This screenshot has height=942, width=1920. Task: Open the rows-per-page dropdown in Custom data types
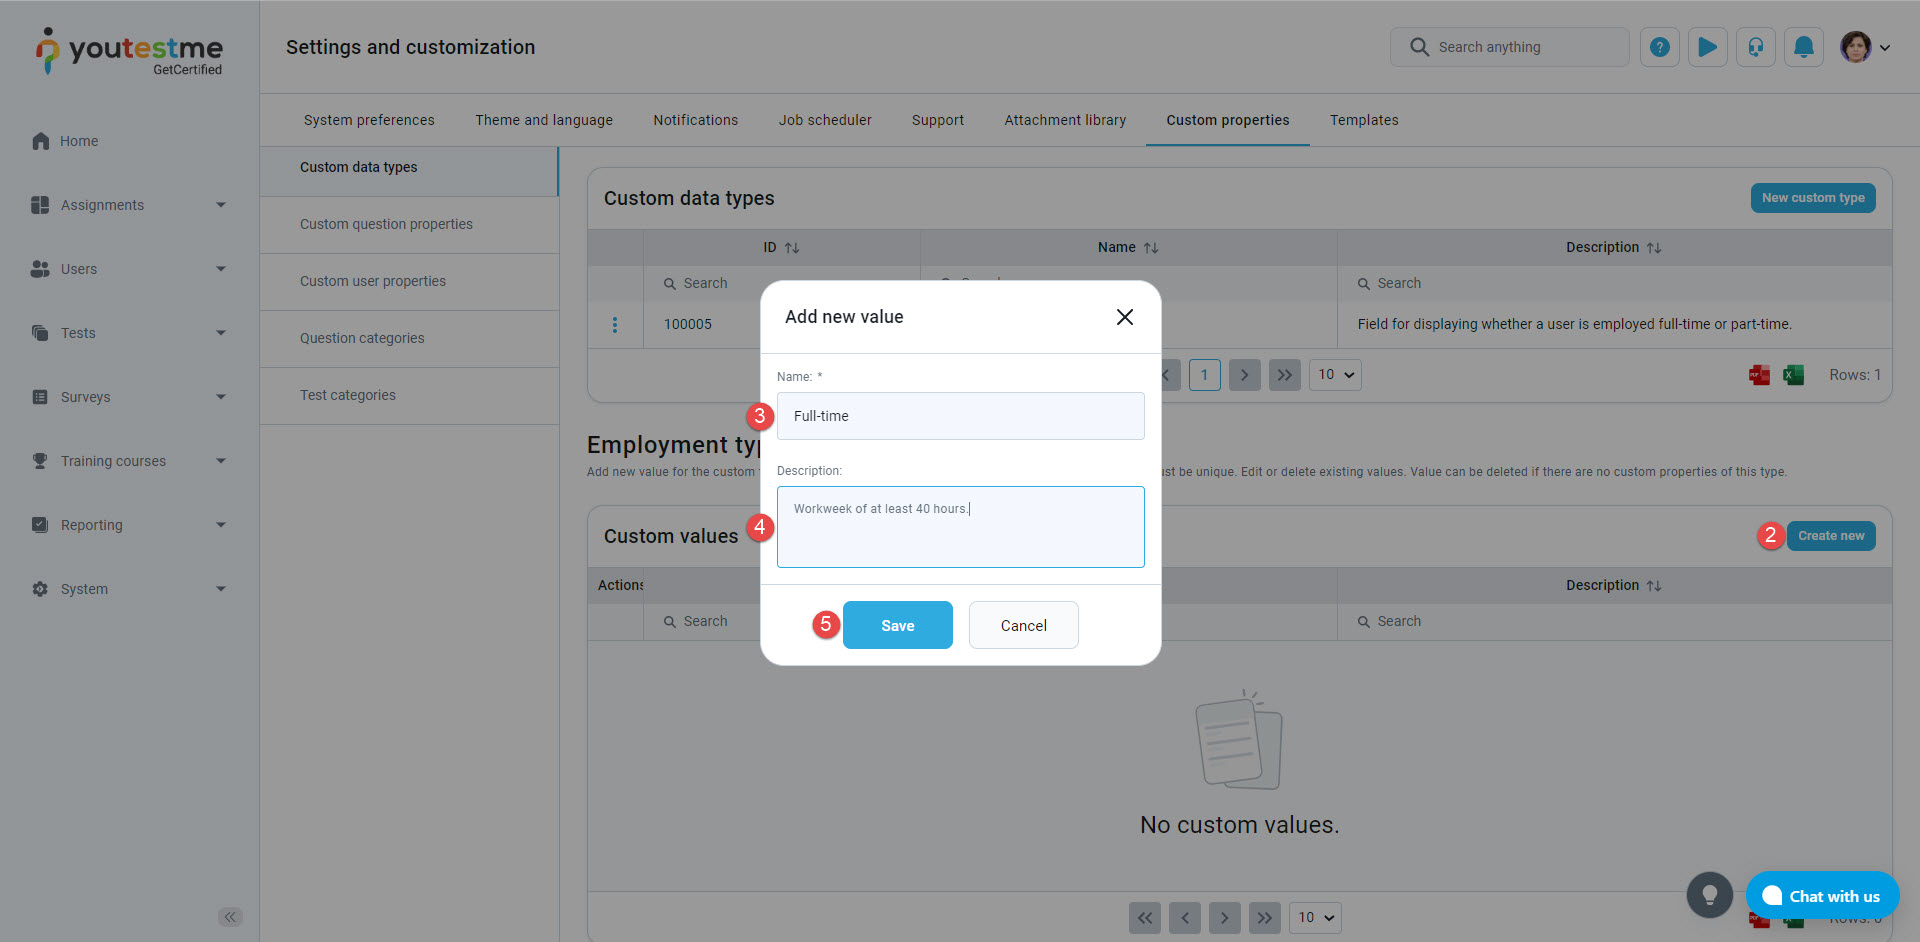[1335, 375]
